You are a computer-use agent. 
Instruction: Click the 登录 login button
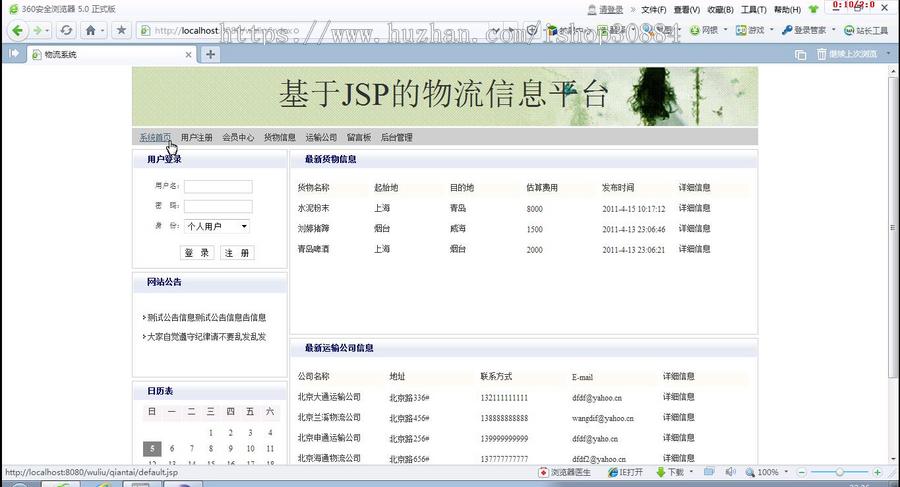click(x=197, y=253)
